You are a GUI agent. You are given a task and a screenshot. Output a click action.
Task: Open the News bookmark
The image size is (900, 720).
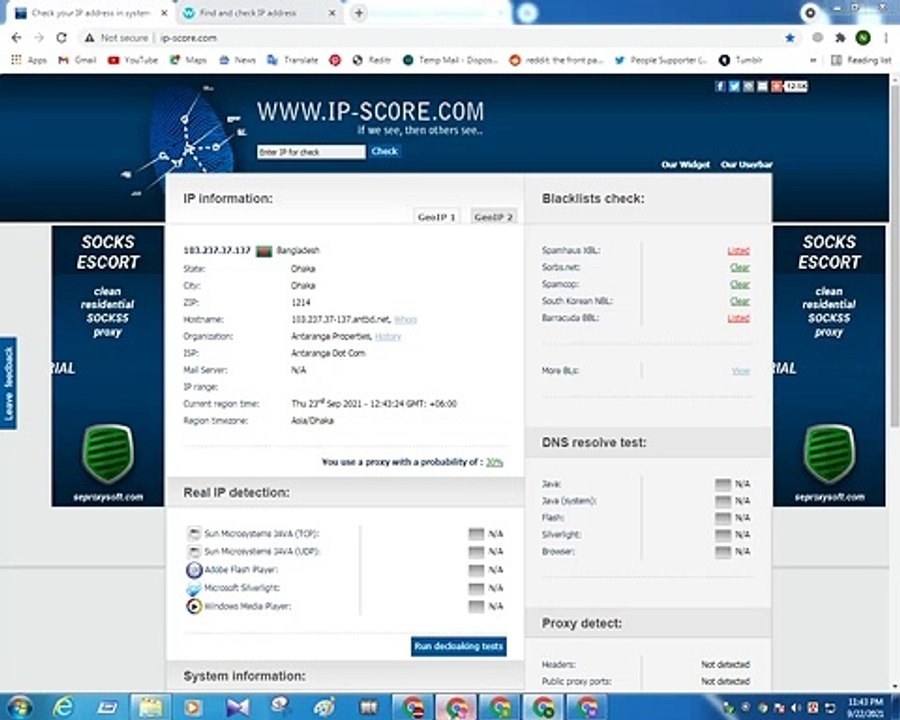(237, 60)
